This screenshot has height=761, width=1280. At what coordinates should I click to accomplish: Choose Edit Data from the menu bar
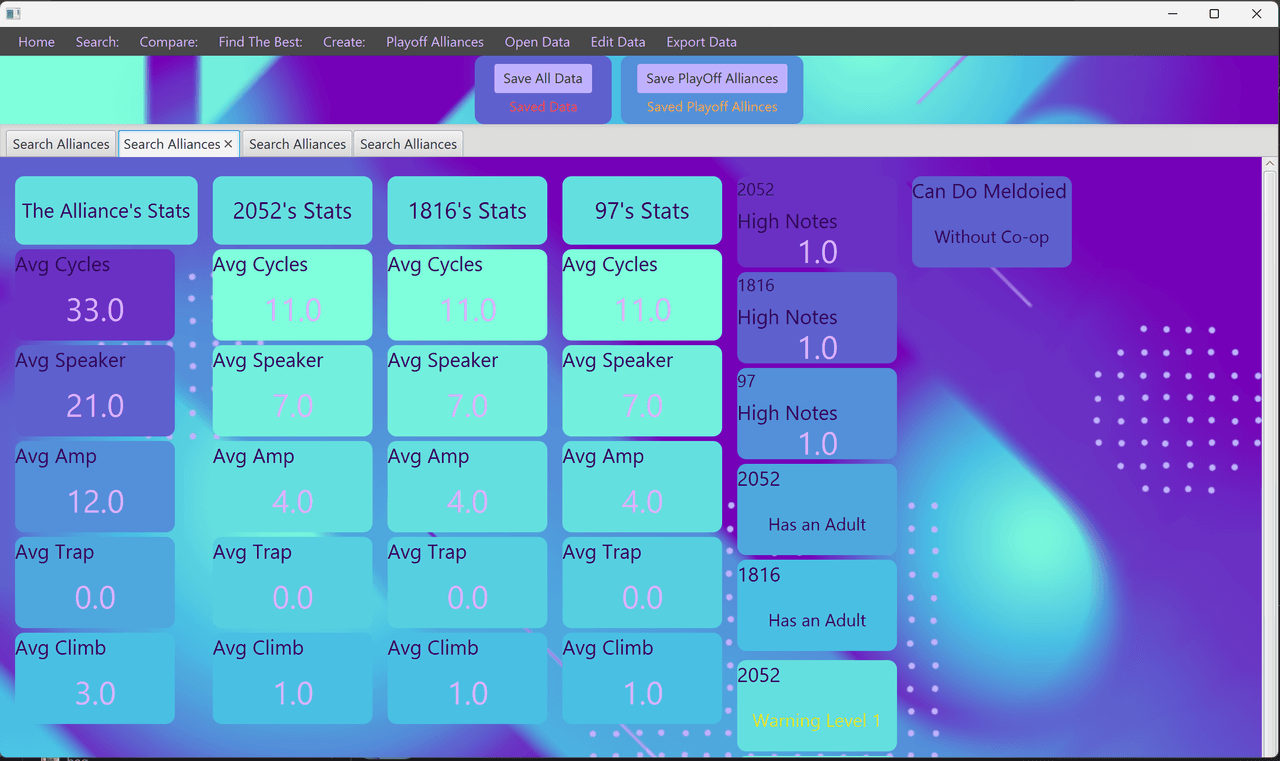click(618, 42)
